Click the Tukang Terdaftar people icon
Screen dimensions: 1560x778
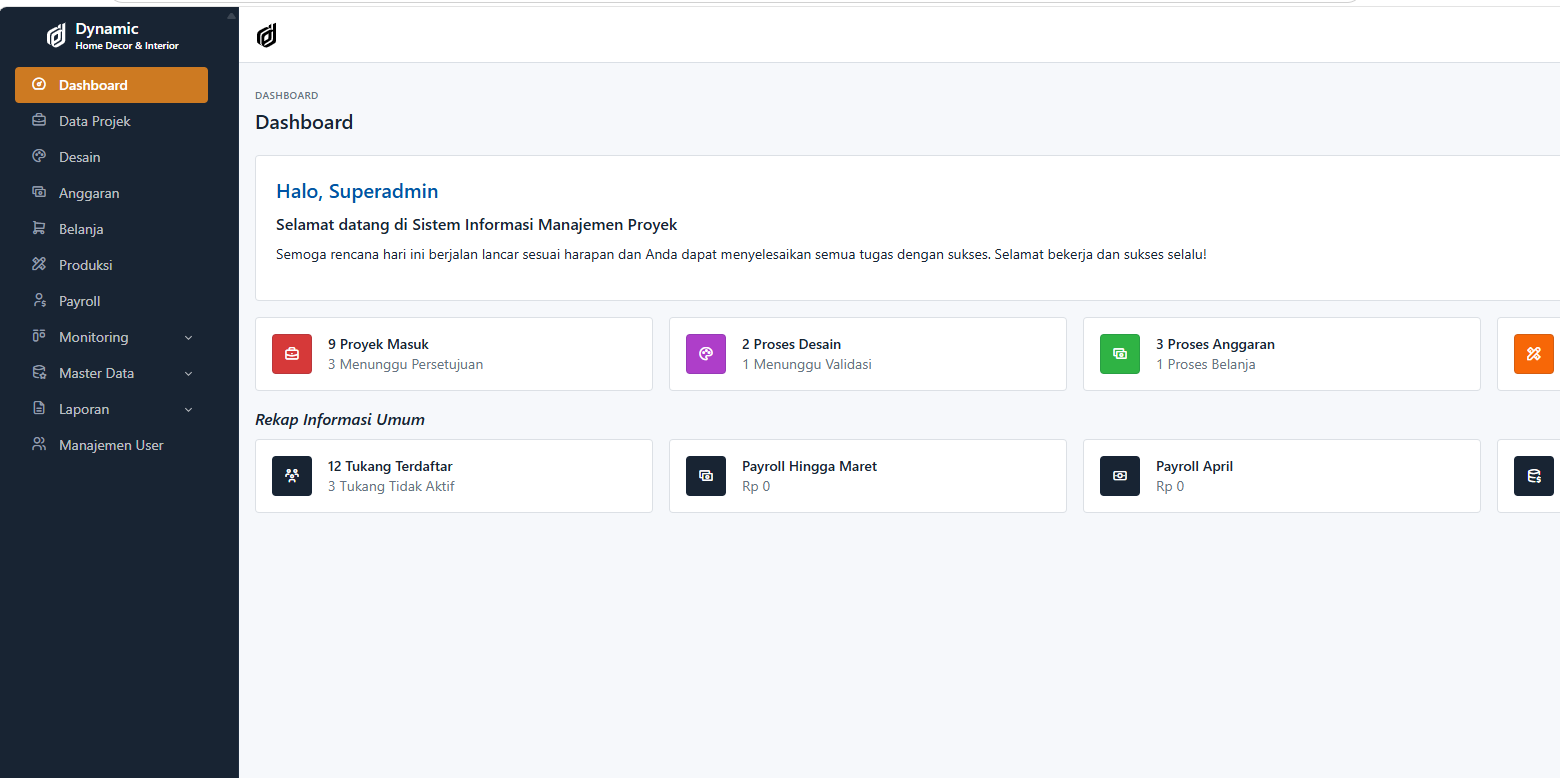(292, 476)
